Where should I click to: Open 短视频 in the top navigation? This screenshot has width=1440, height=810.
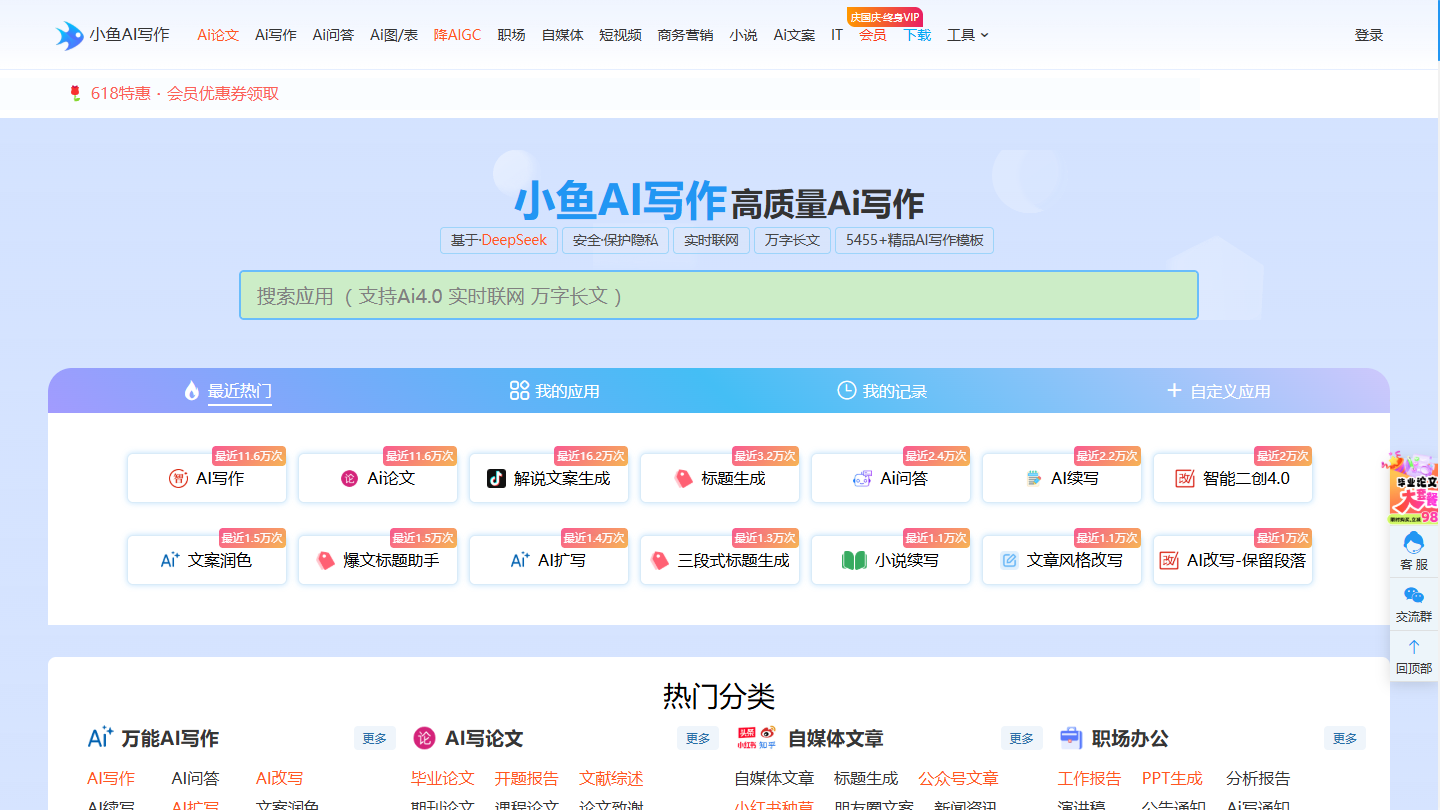tap(620, 35)
